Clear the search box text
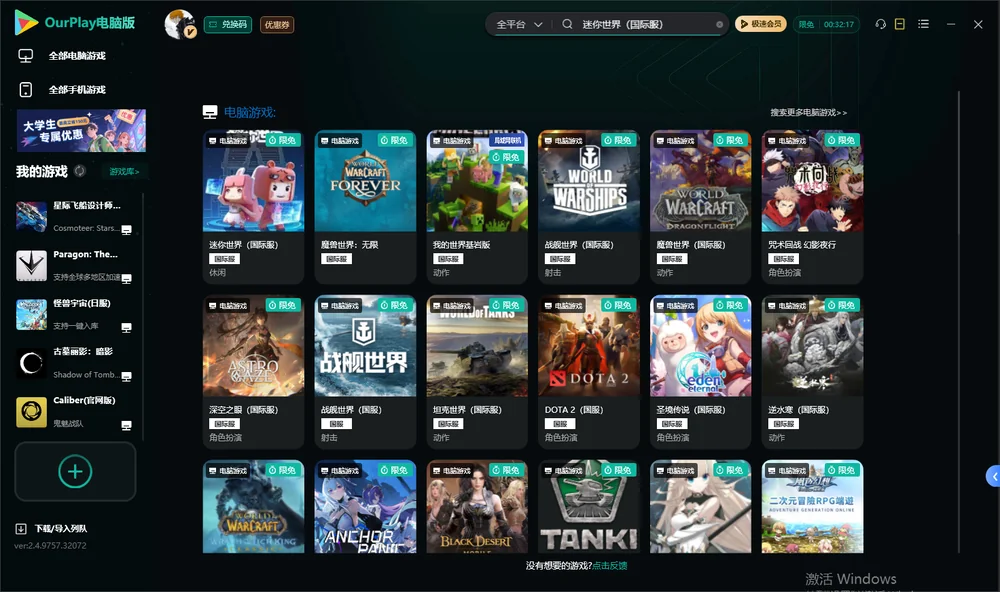This screenshot has height=592, width=1000. click(x=719, y=25)
